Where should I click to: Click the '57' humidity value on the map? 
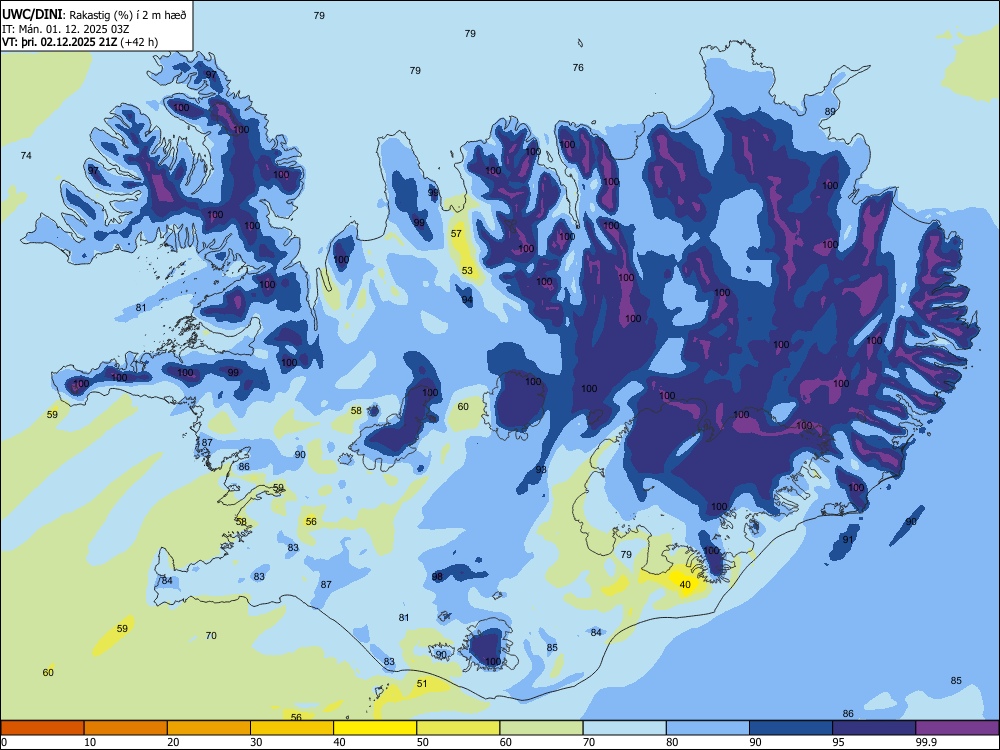point(456,233)
